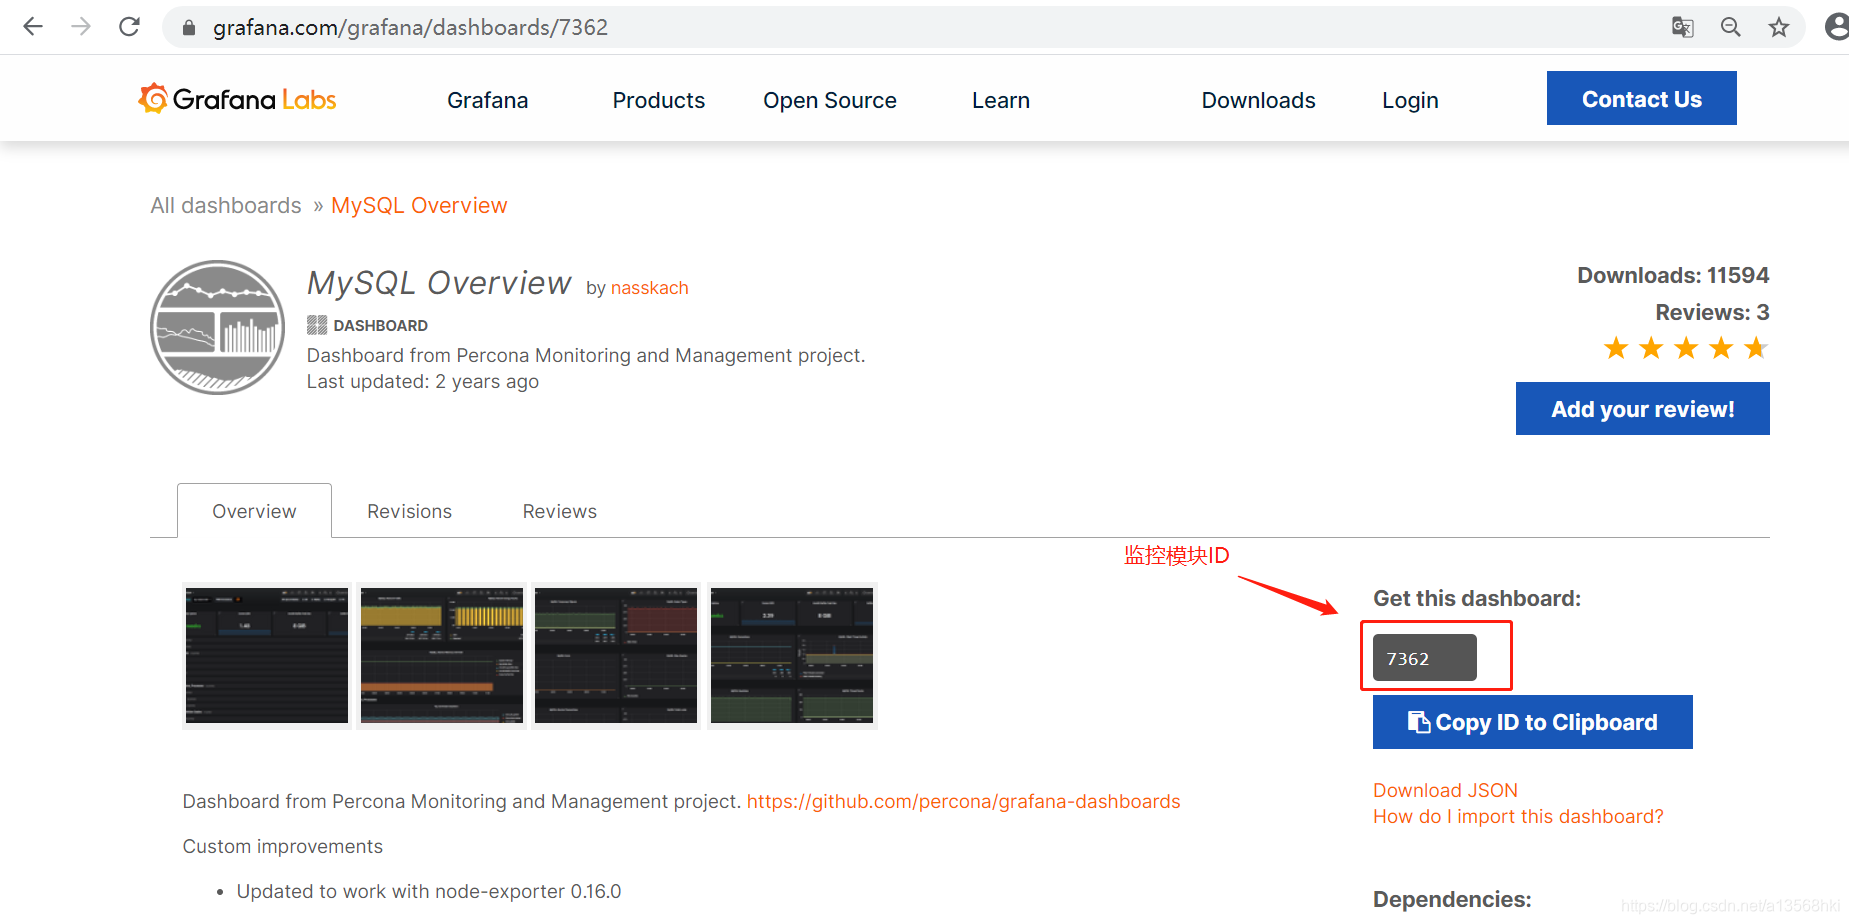Click the Grafana Labs logo
Image resolution: width=1849 pixels, height=924 pixels.
(237, 99)
